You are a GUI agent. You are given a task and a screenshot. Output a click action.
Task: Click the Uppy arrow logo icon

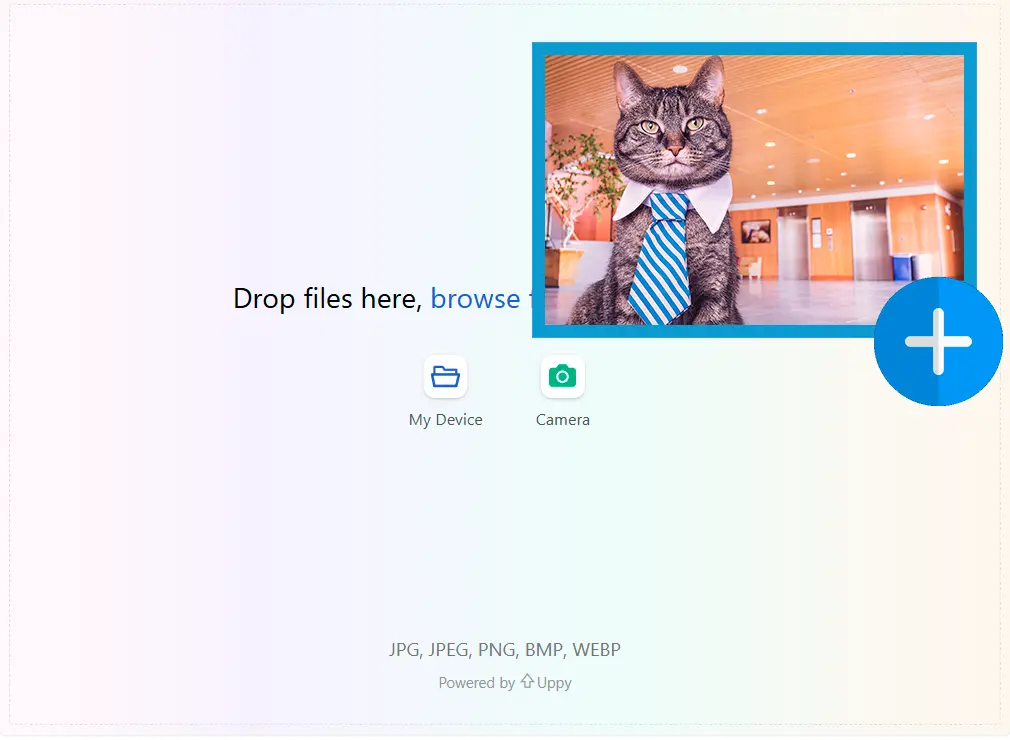tap(525, 682)
